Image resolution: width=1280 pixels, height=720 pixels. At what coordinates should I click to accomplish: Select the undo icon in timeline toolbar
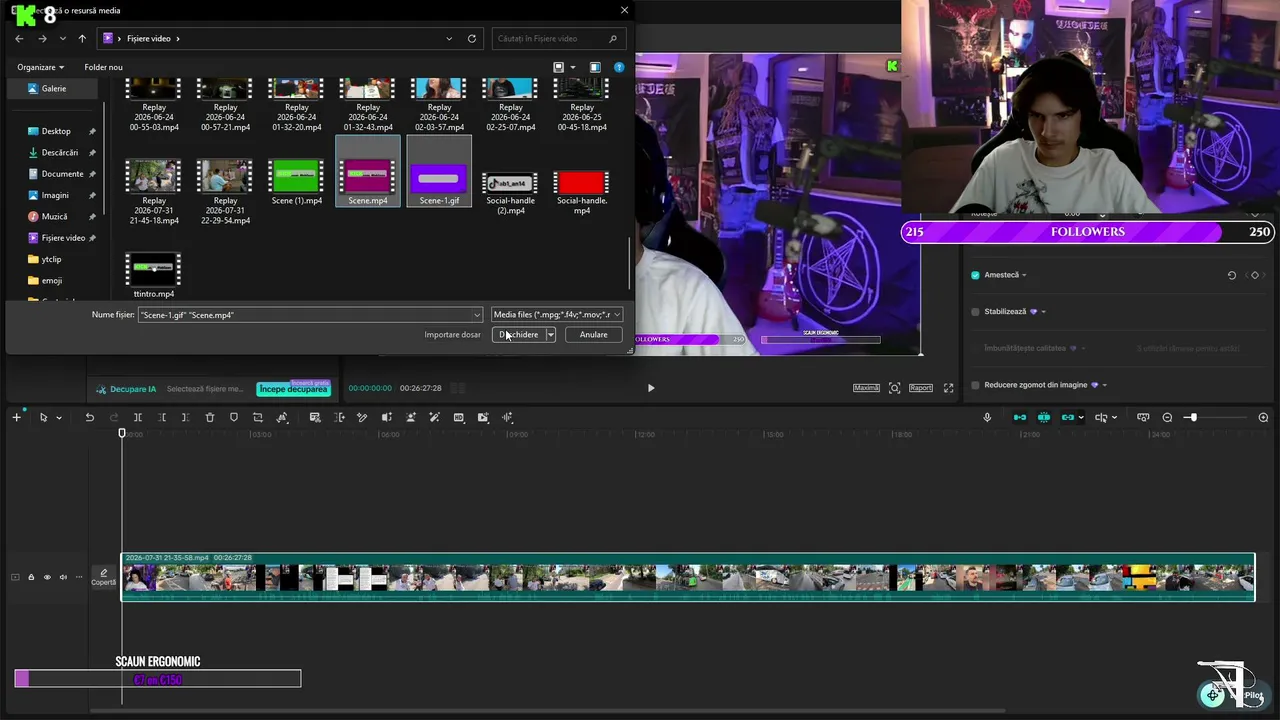point(89,417)
